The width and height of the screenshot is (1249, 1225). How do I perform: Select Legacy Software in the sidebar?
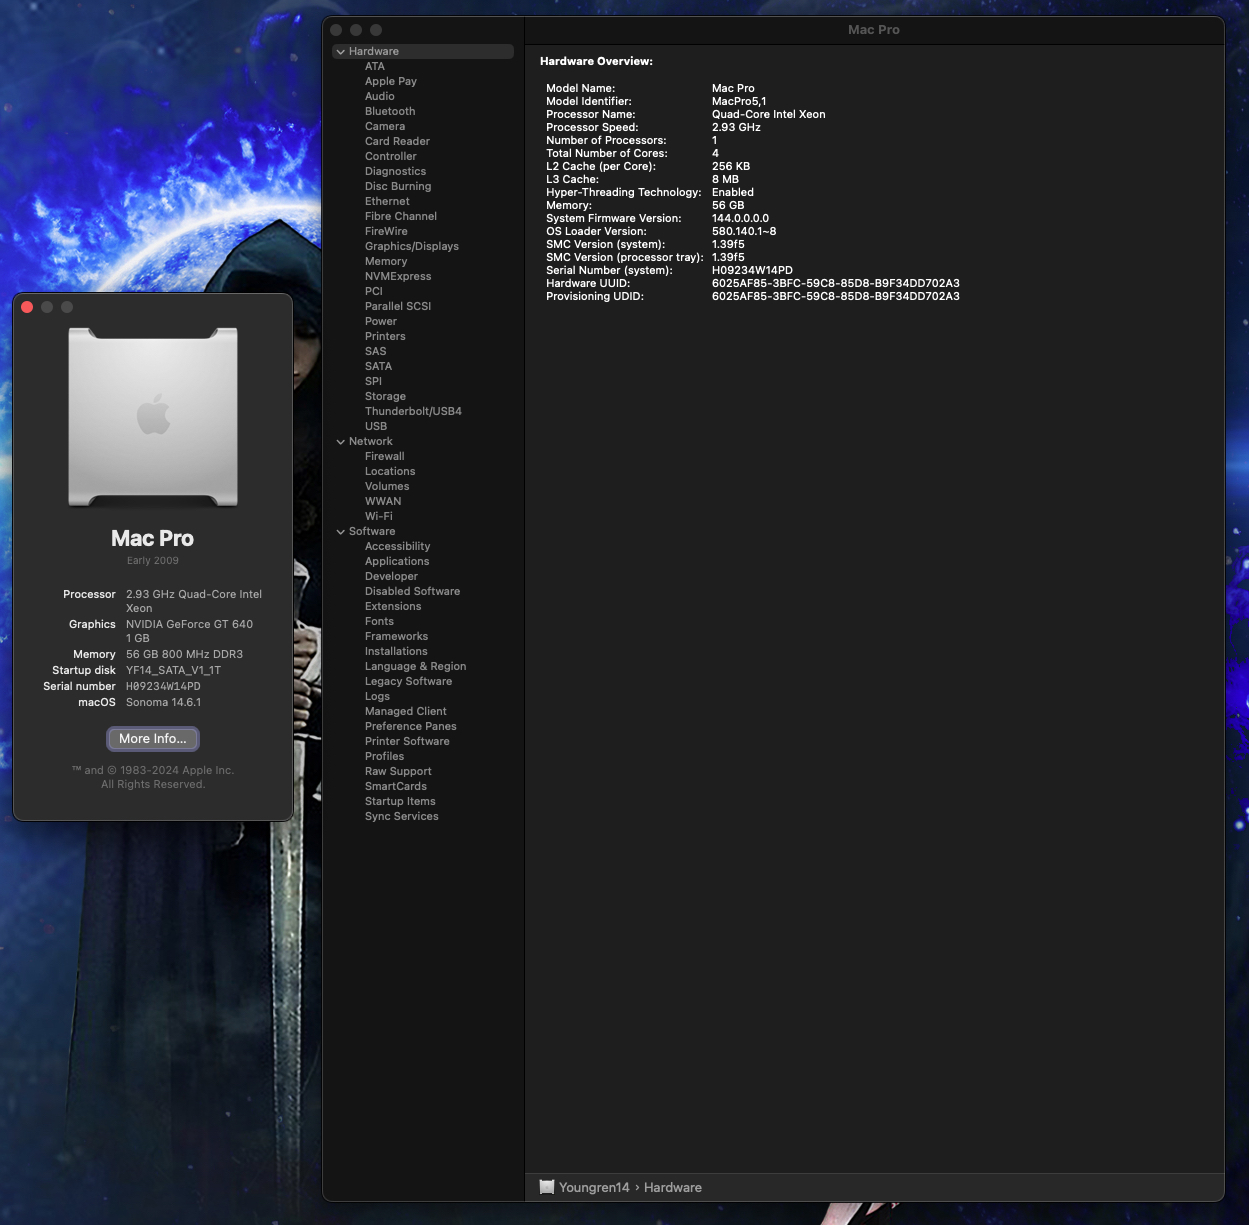(x=408, y=681)
